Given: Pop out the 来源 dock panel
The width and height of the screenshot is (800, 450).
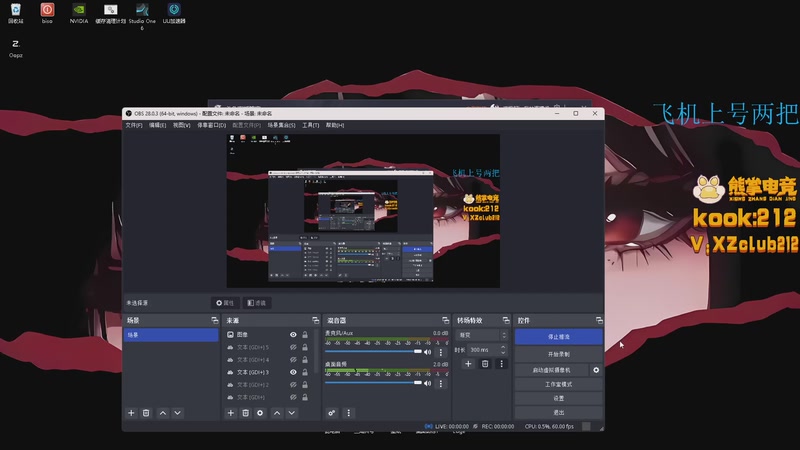Looking at the screenshot, I should tap(315, 320).
